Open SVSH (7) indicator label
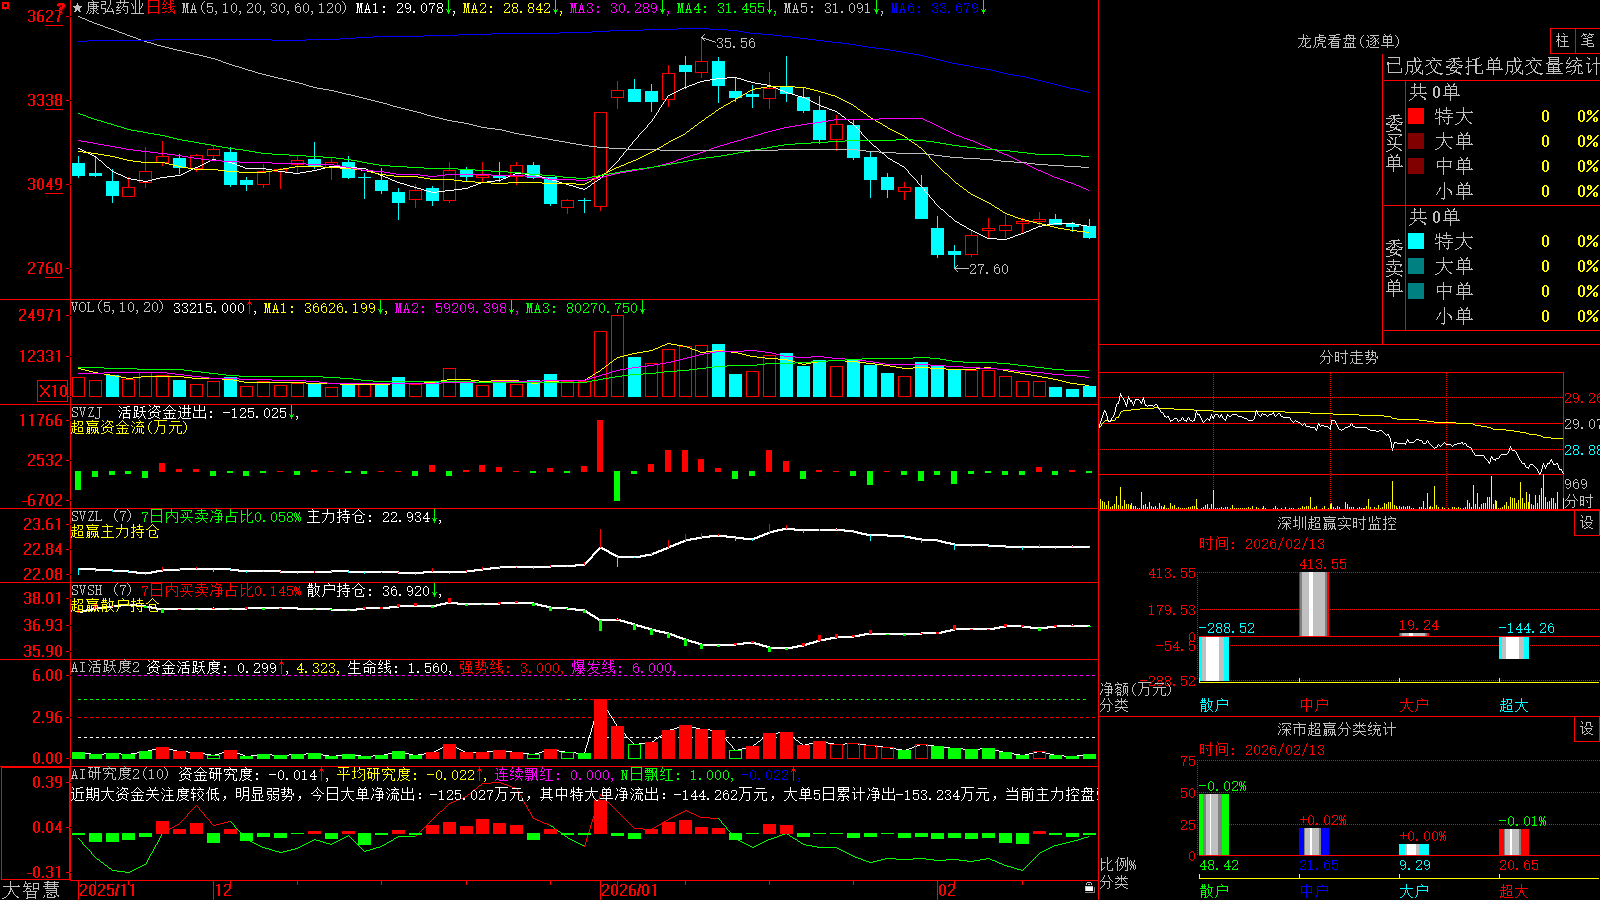Viewport: 1600px width, 900px height. (101, 591)
